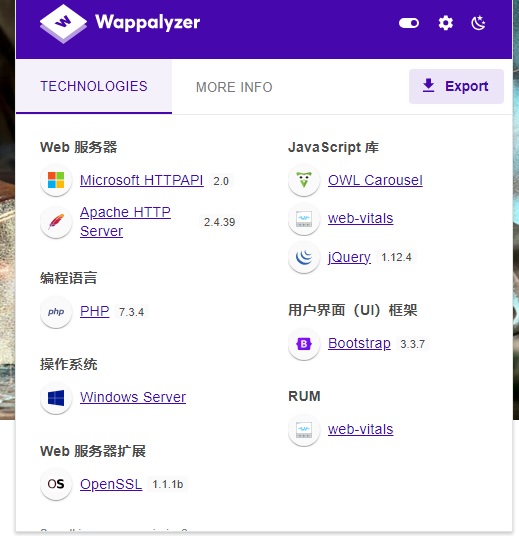Click the jQuery swirl icon
Viewport: 519px width, 536px height.
(304, 257)
